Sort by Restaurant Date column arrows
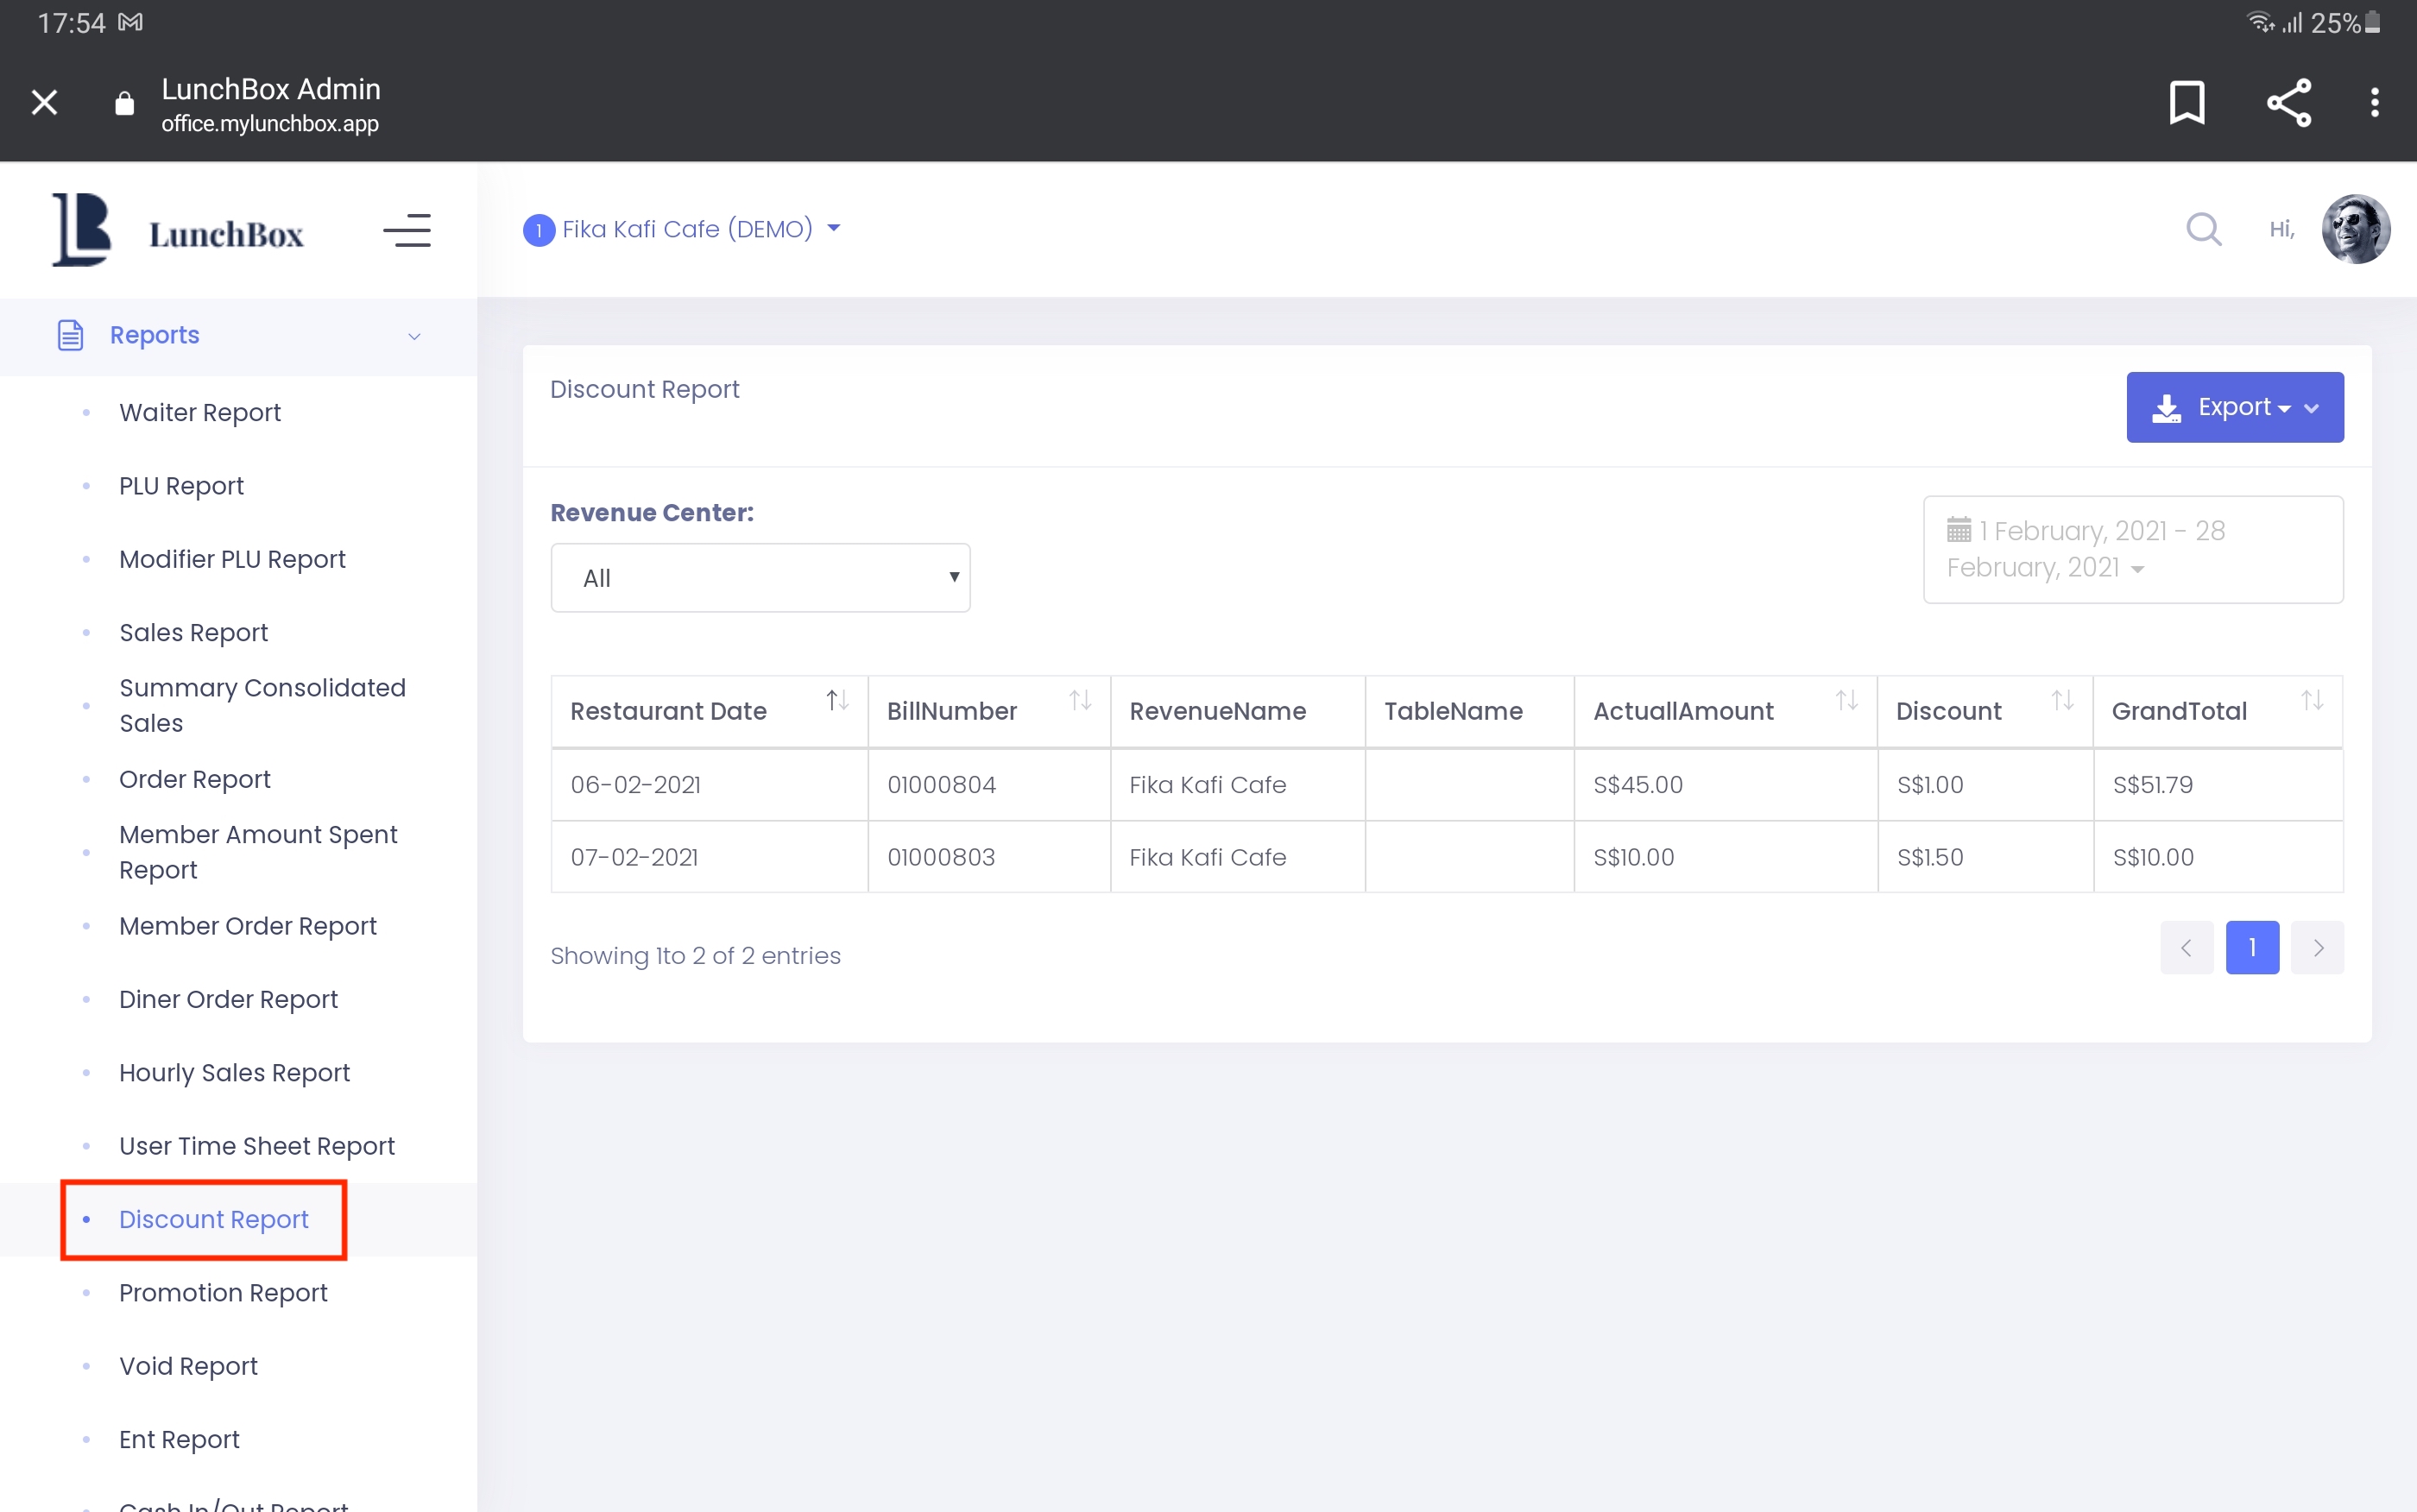The height and width of the screenshot is (1512, 2417). (x=837, y=701)
